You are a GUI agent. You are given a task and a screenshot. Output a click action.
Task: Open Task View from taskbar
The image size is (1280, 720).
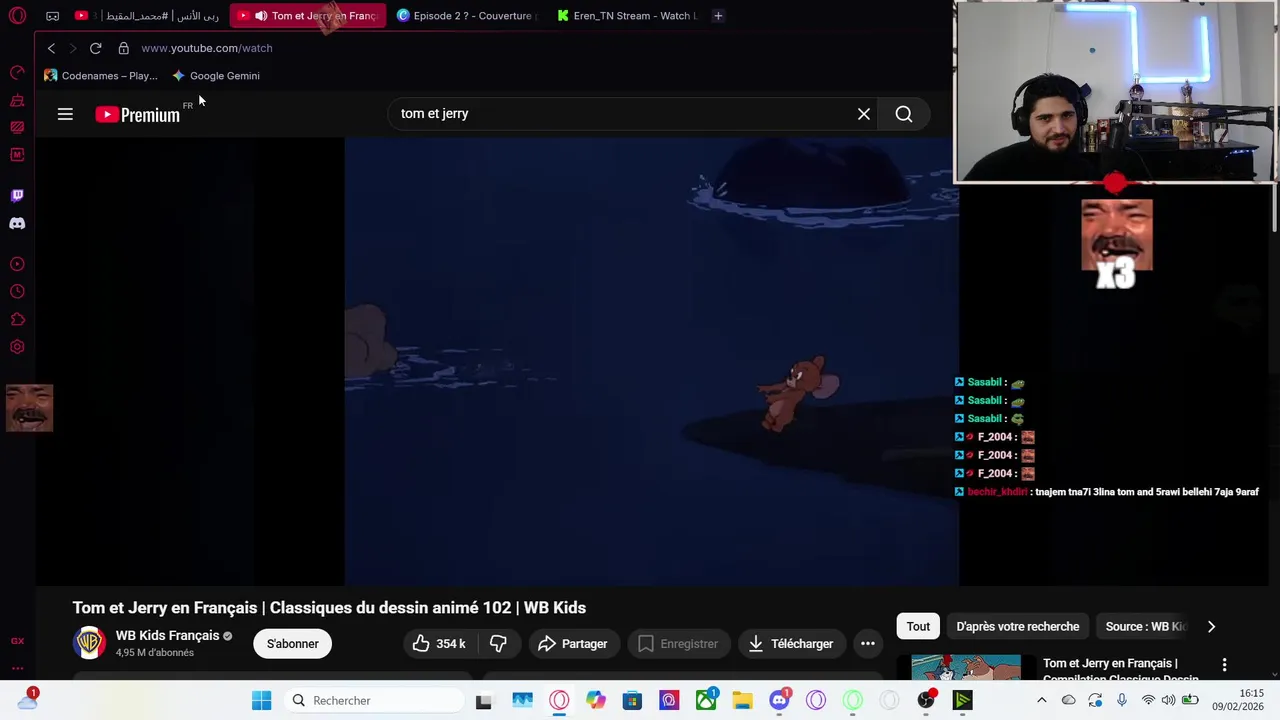[x=484, y=701]
